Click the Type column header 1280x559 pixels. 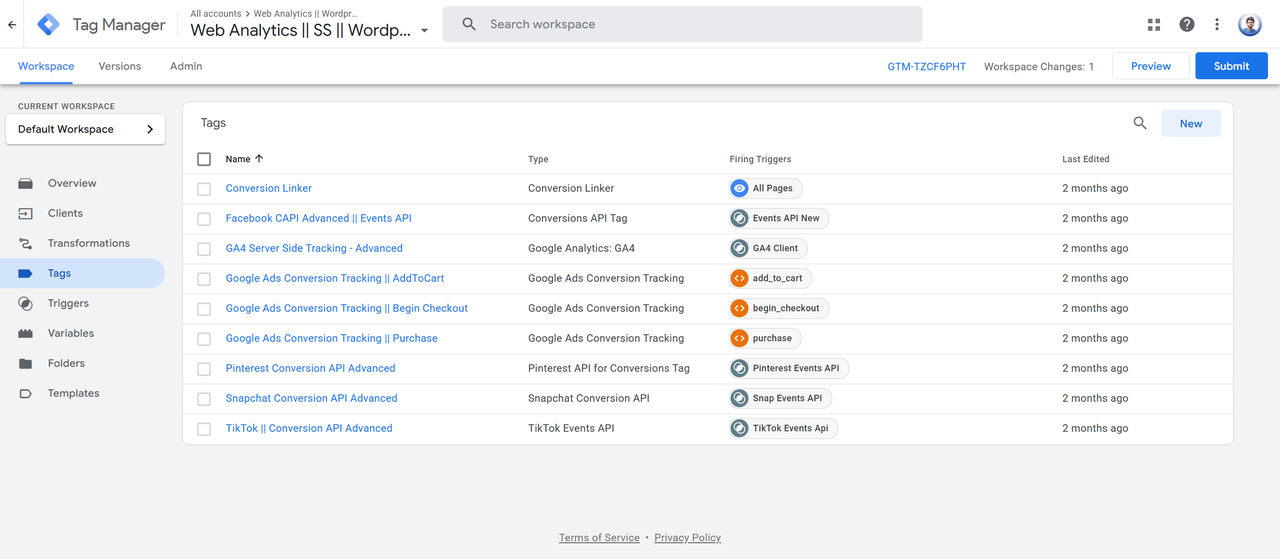tap(538, 159)
